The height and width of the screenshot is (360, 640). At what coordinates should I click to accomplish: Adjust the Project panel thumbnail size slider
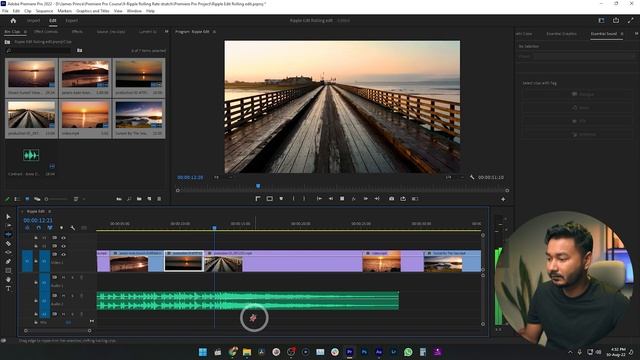56,199
